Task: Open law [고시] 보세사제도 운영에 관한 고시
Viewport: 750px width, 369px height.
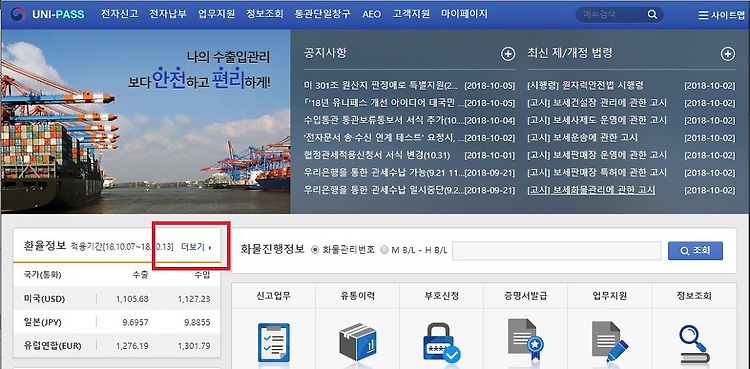Action: (597, 120)
